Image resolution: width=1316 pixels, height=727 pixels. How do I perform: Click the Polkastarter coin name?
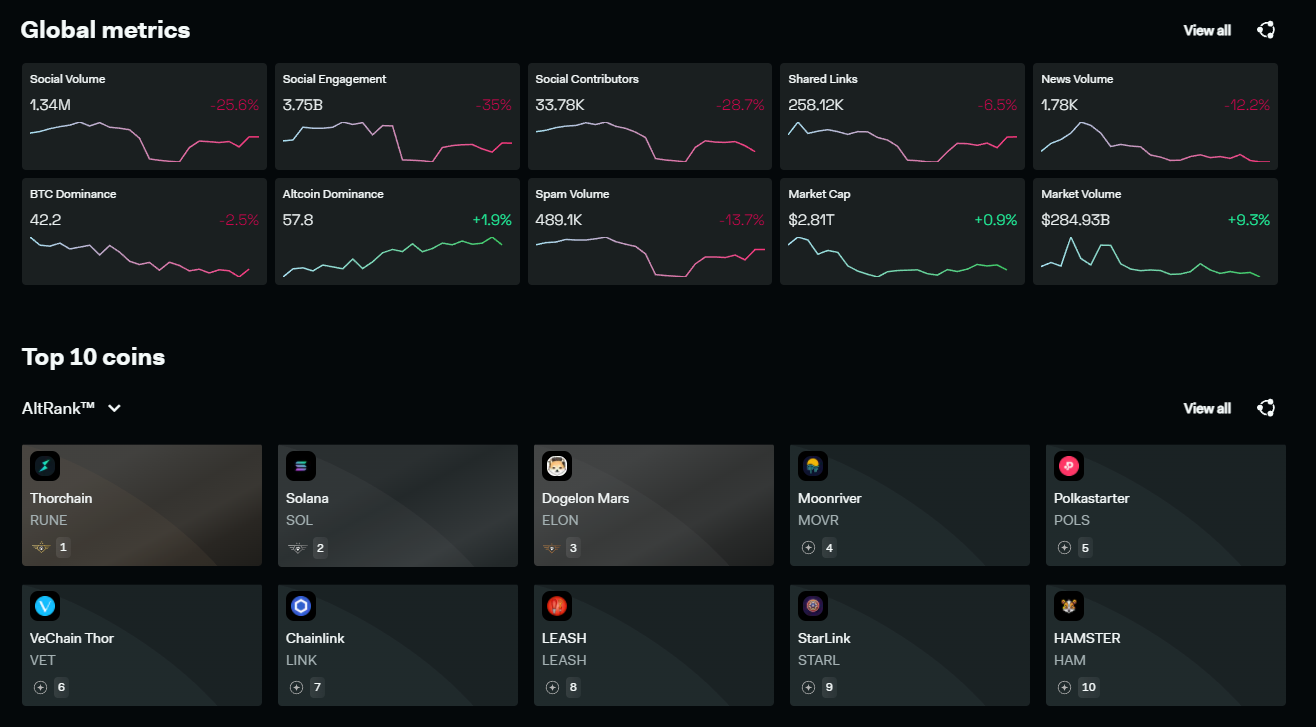click(1091, 498)
